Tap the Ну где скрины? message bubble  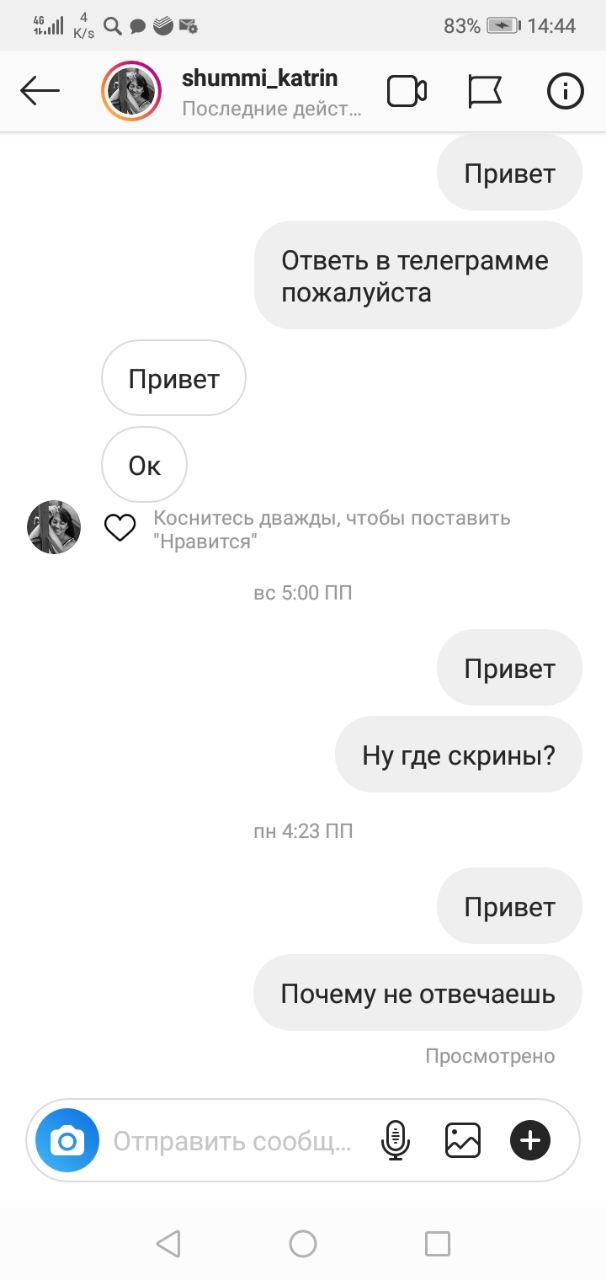458,755
